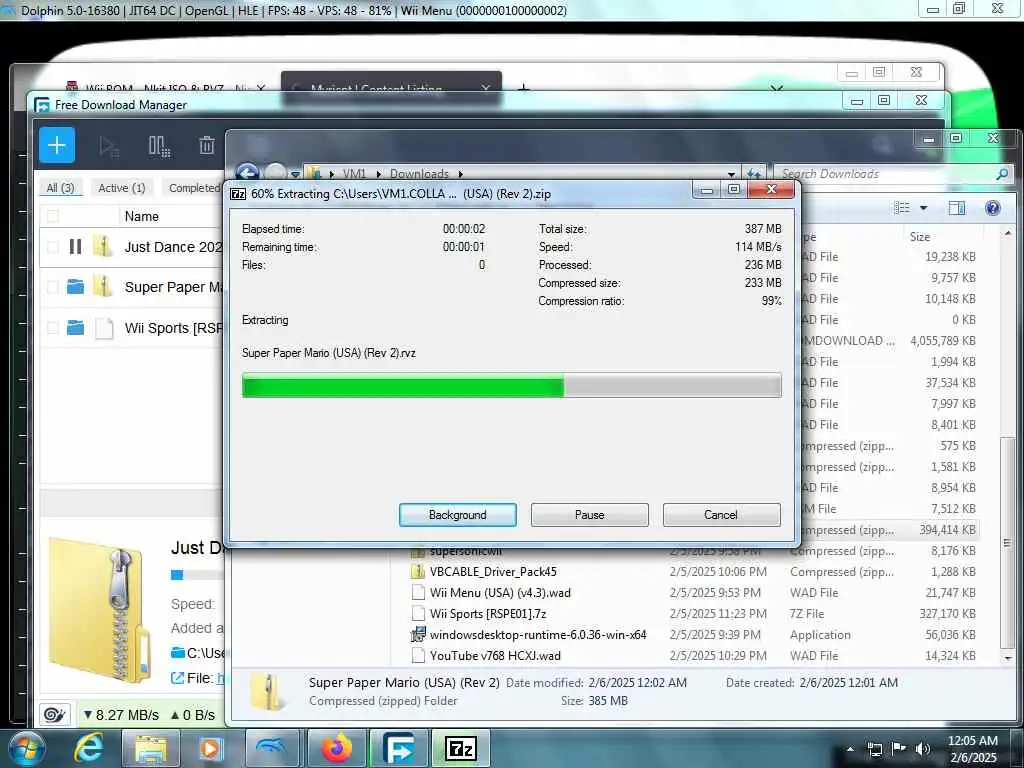The width and height of the screenshot is (1024, 768).
Task: Select Wii Sports [RSPE01].7z file
Action: (x=488, y=613)
